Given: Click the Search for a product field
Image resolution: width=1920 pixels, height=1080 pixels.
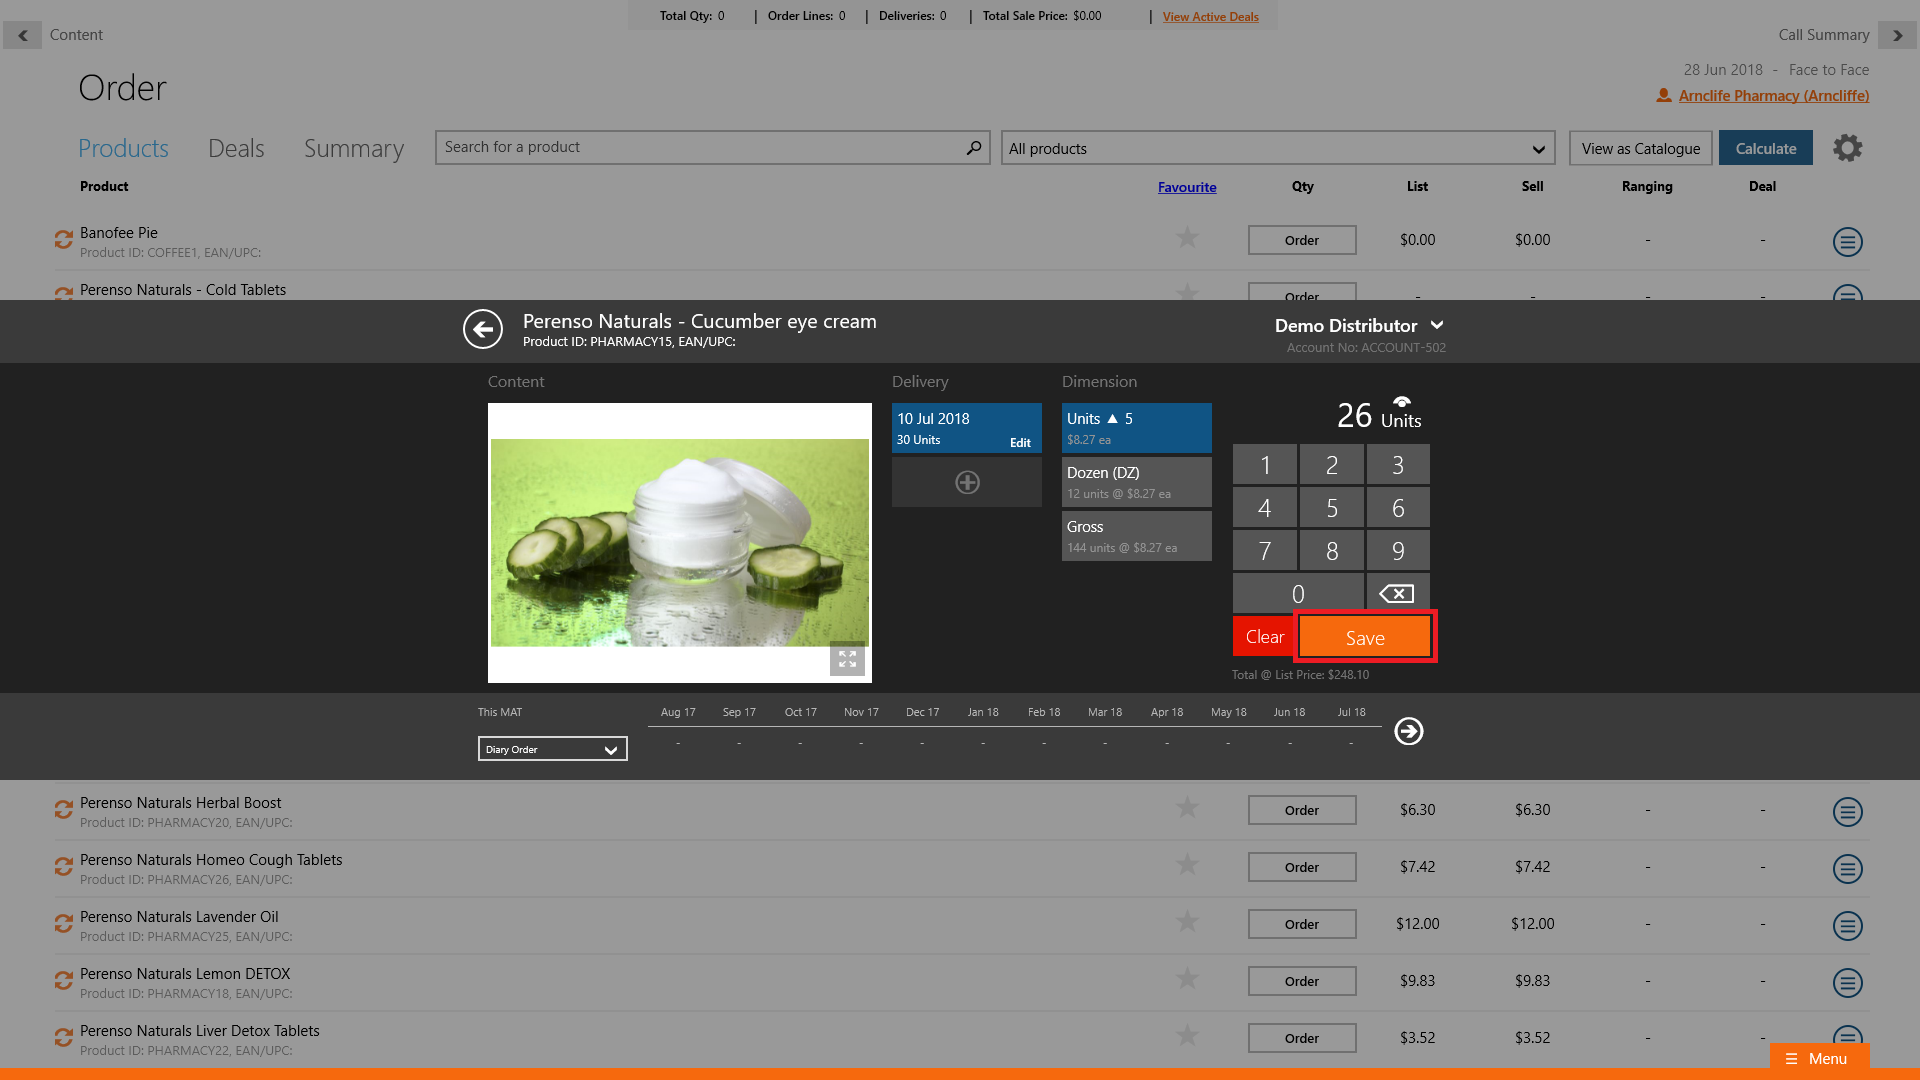Looking at the screenshot, I should pos(700,148).
